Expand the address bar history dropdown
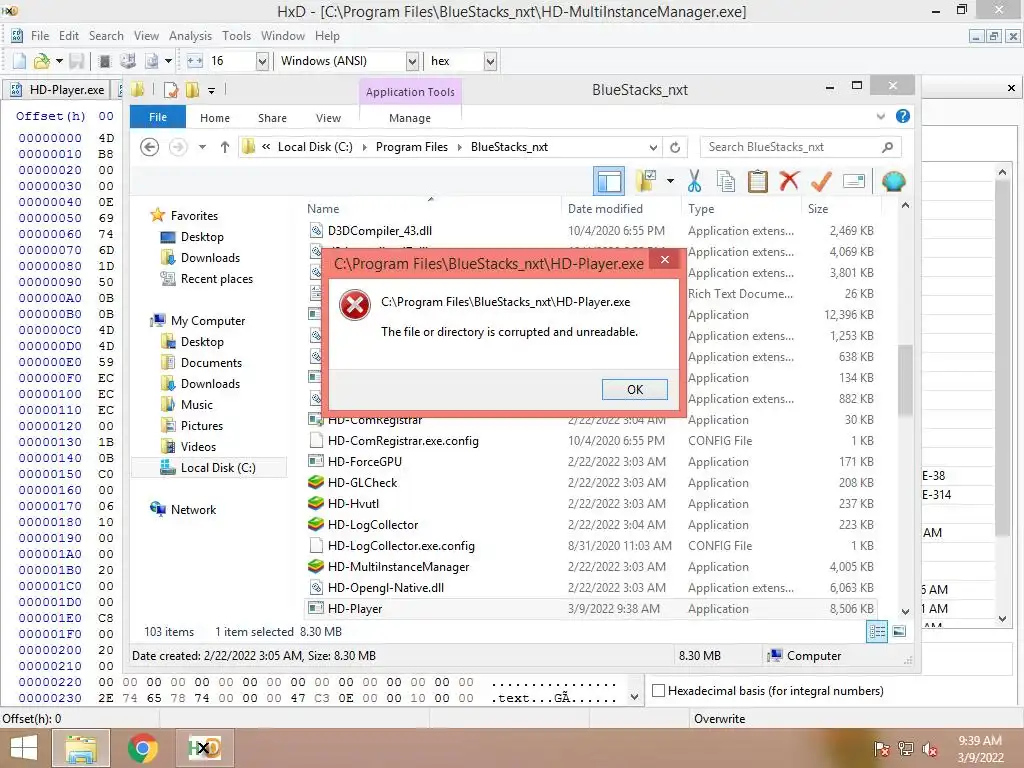Screen dimensions: 1024x768 point(653,147)
